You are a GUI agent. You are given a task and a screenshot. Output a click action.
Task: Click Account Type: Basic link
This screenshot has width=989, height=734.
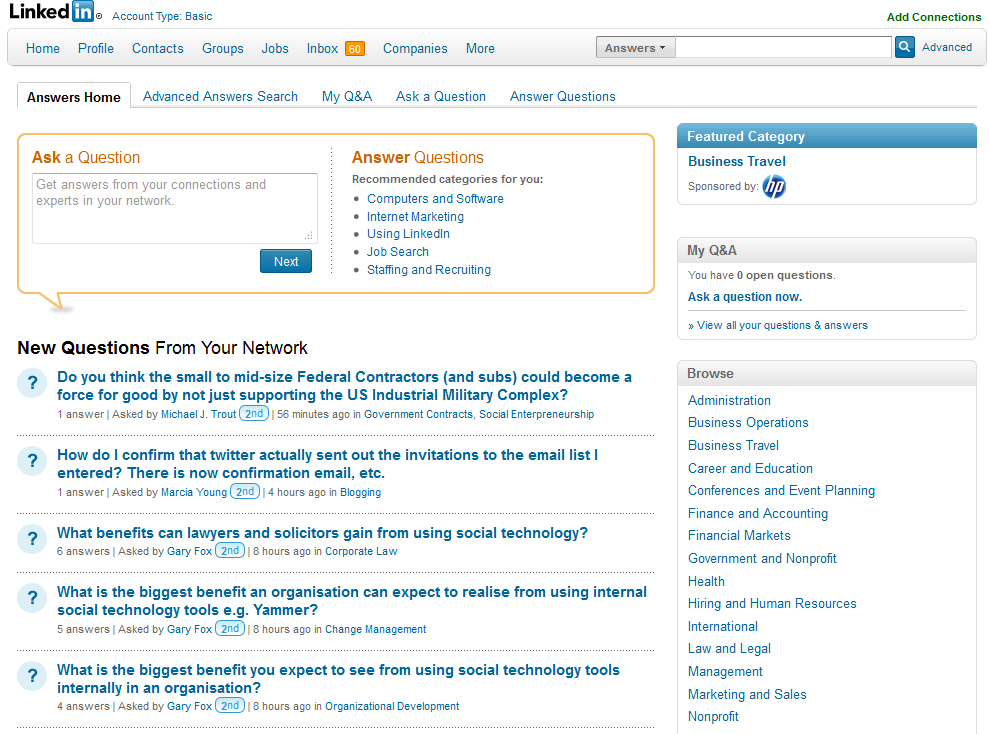point(162,16)
